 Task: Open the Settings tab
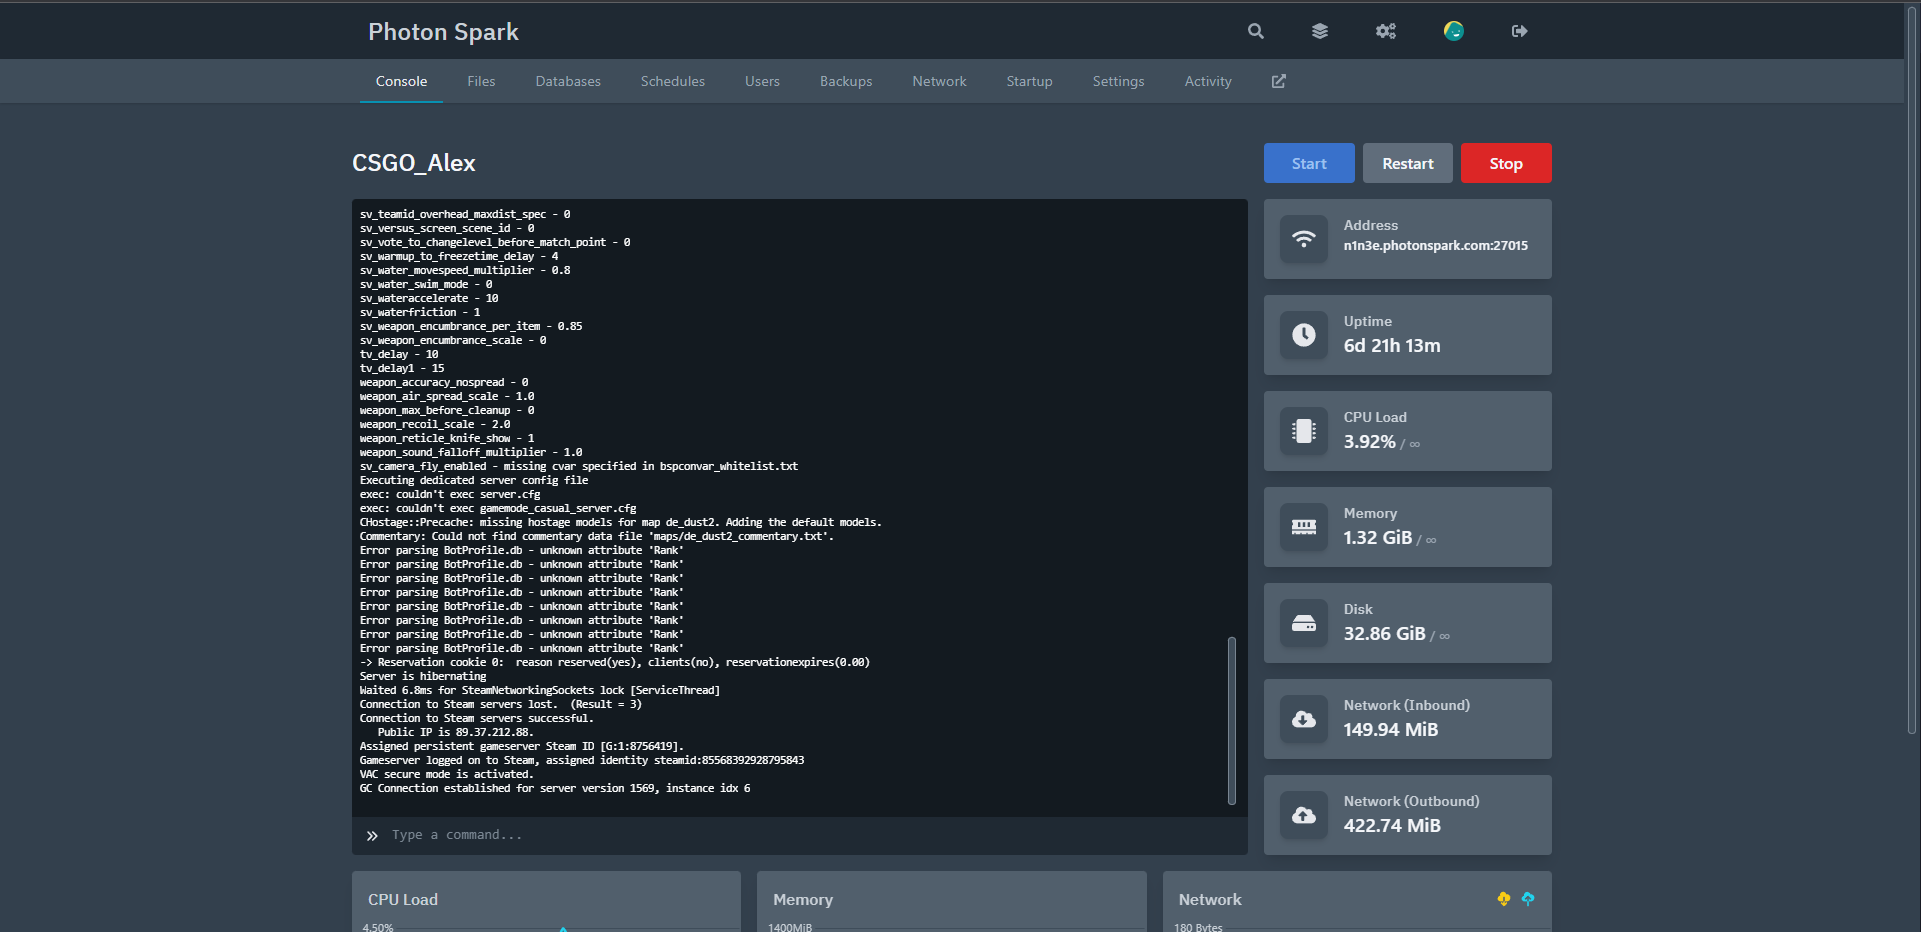(x=1118, y=81)
